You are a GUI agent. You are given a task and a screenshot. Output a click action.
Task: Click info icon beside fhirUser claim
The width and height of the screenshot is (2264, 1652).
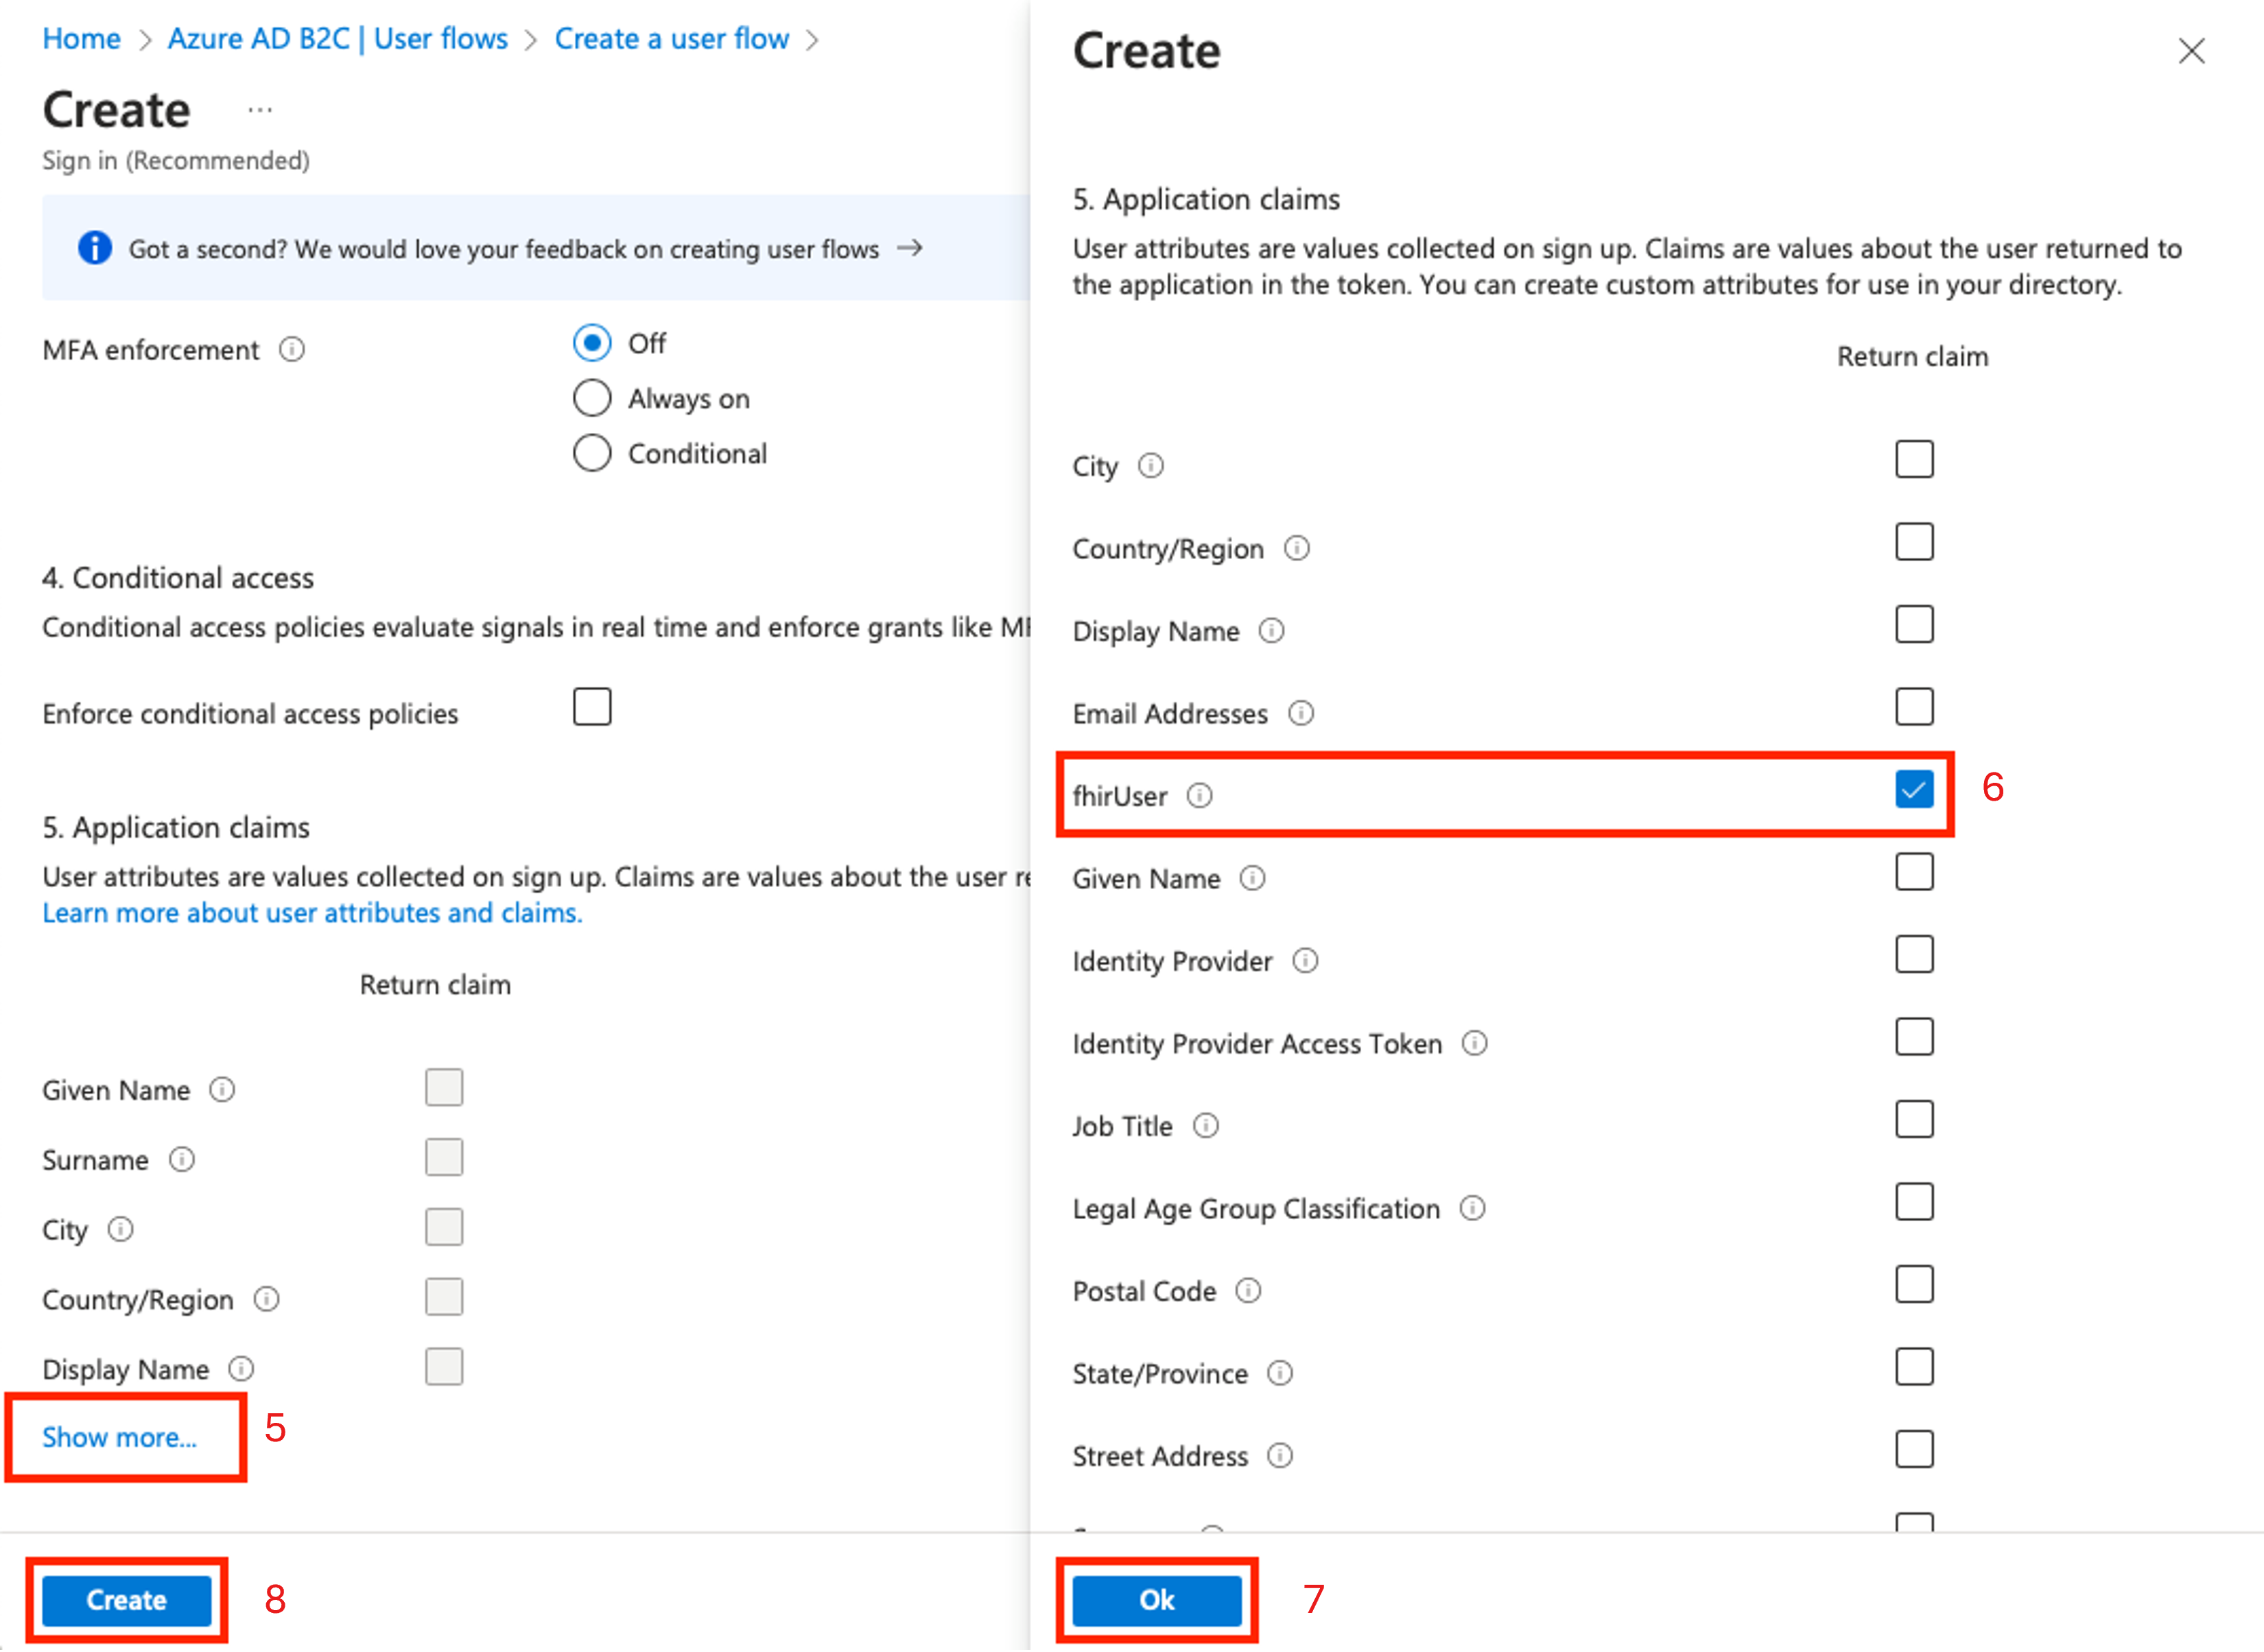(x=1199, y=796)
